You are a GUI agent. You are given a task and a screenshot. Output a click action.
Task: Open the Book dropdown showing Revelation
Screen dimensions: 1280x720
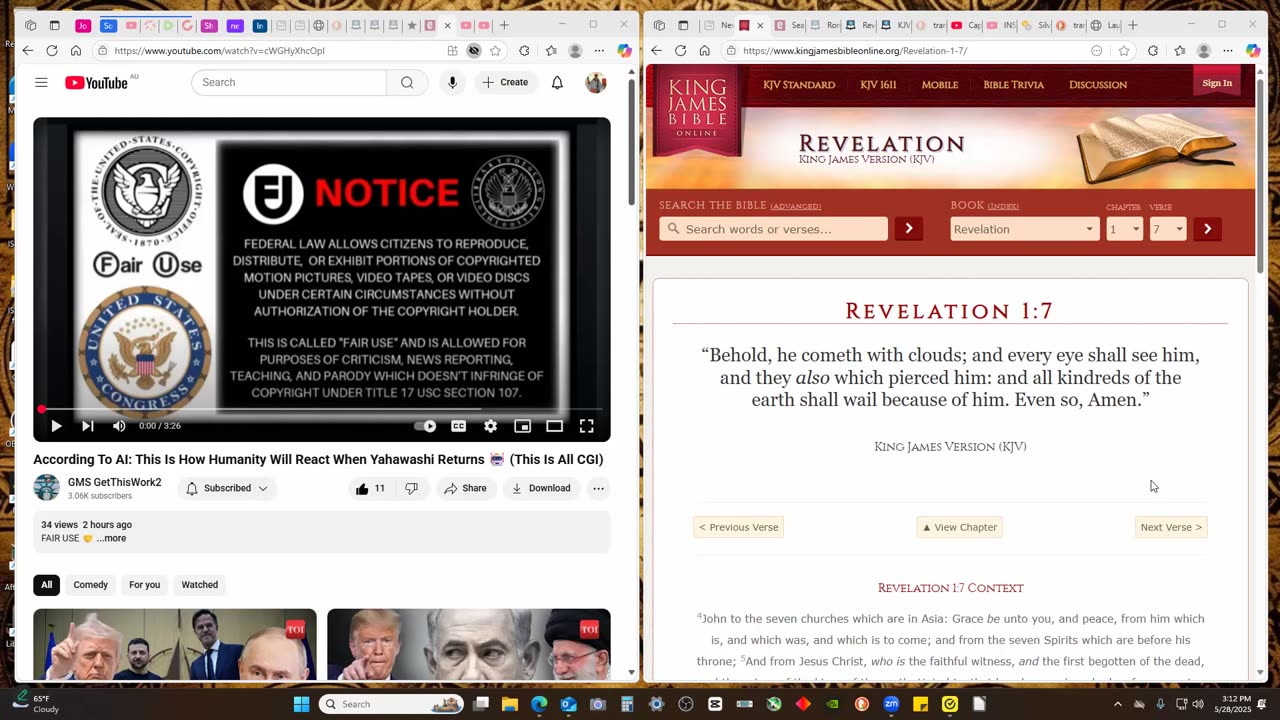pos(1024,229)
